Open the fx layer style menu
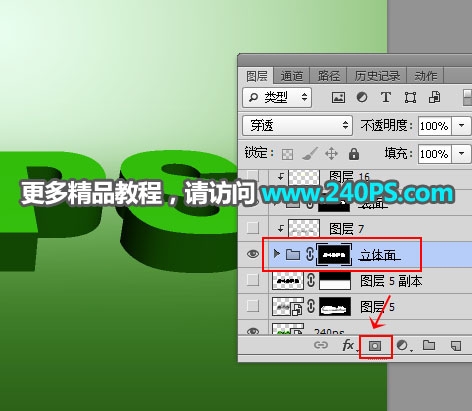Image resolution: width=472 pixels, height=411 pixels. [349, 345]
